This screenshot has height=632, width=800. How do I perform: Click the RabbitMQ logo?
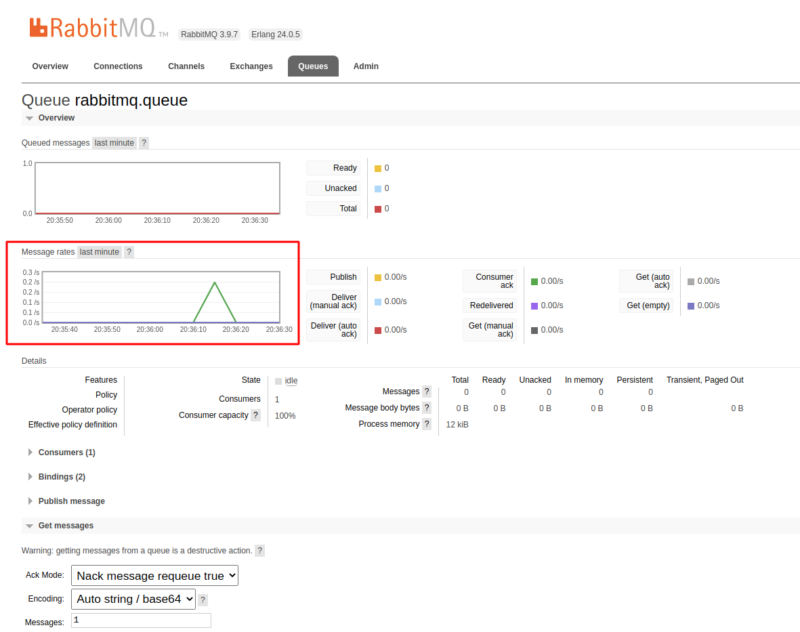pyautogui.click(x=98, y=28)
